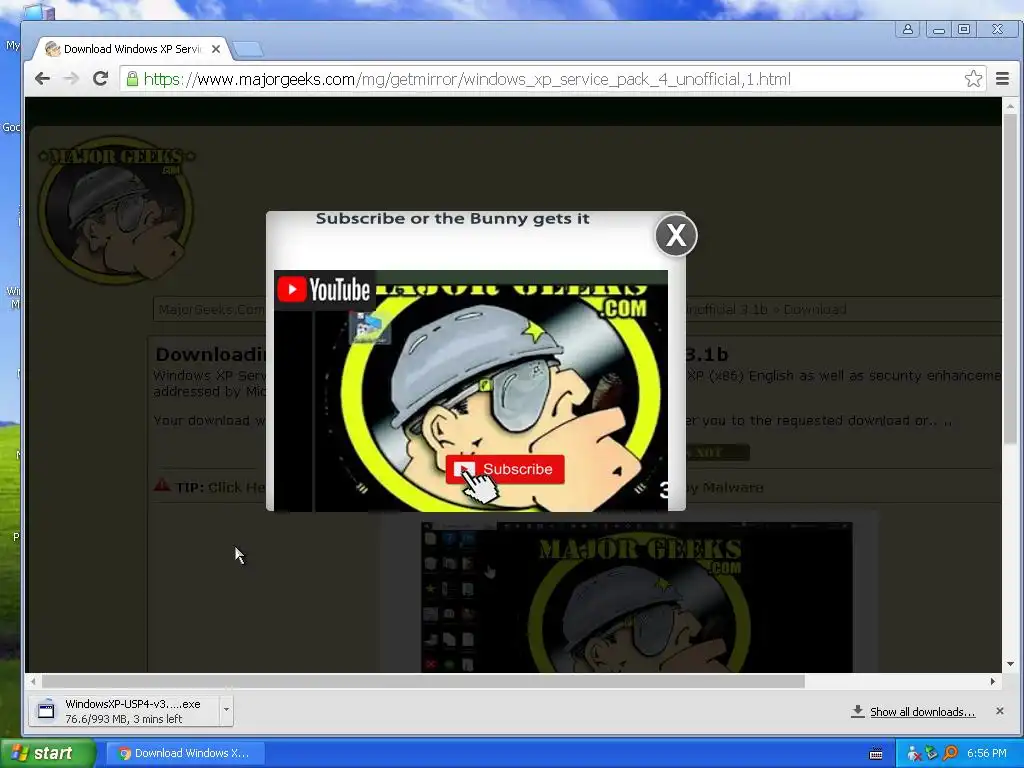Viewport: 1024px width, 768px height.
Task: Click the Major Geeks video thumbnail below popup
Action: pyautogui.click(x=637, y=597)
